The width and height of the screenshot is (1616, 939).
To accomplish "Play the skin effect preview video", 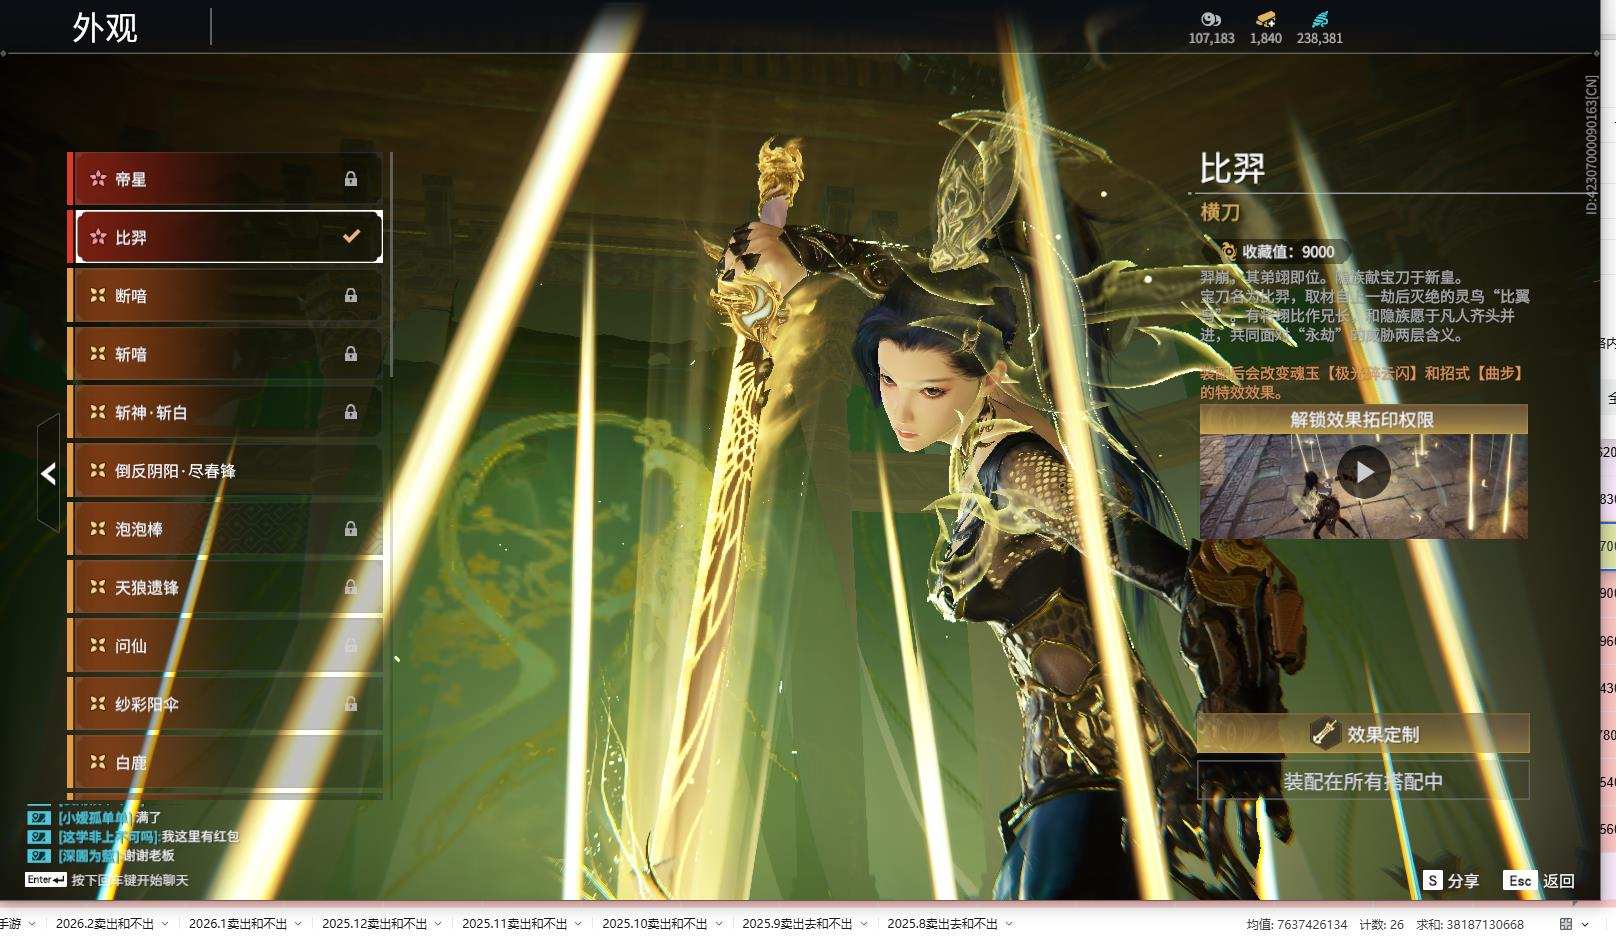I will tap(1363, 472).
